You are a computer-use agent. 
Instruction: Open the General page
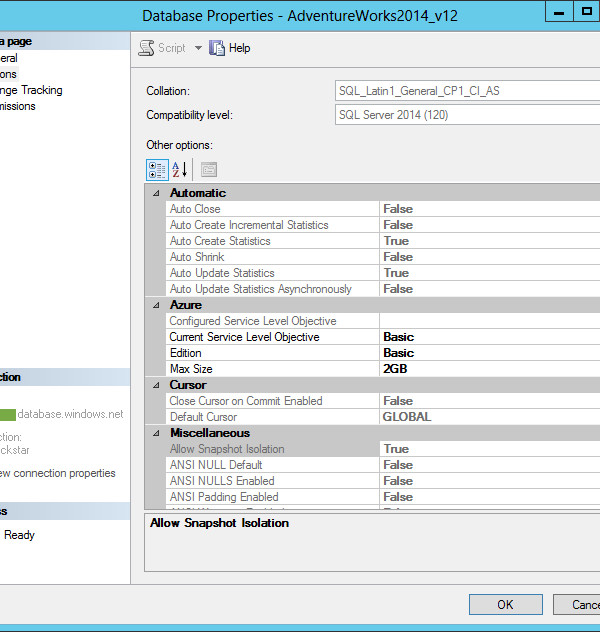[9, 58]
